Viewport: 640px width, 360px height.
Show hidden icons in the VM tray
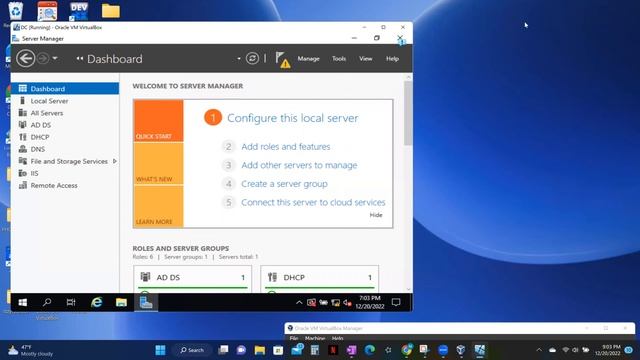[x=299, y=303]
